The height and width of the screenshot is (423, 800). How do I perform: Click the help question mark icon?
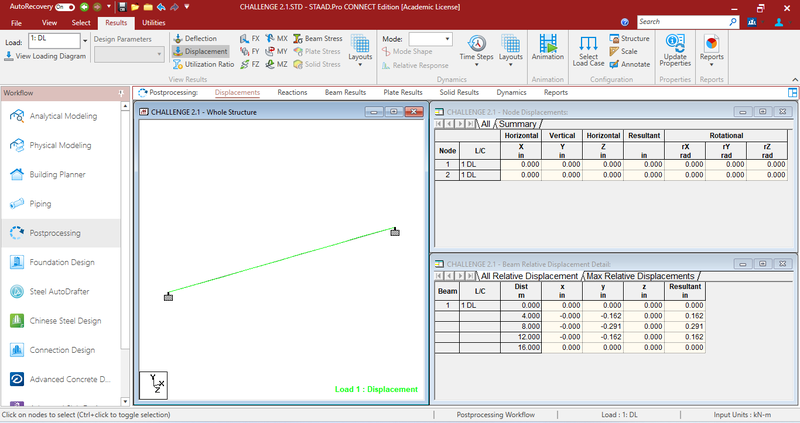[625, 22]
